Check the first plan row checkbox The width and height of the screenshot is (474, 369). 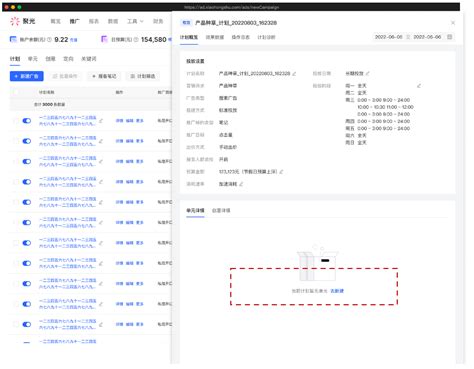point(15,121)
